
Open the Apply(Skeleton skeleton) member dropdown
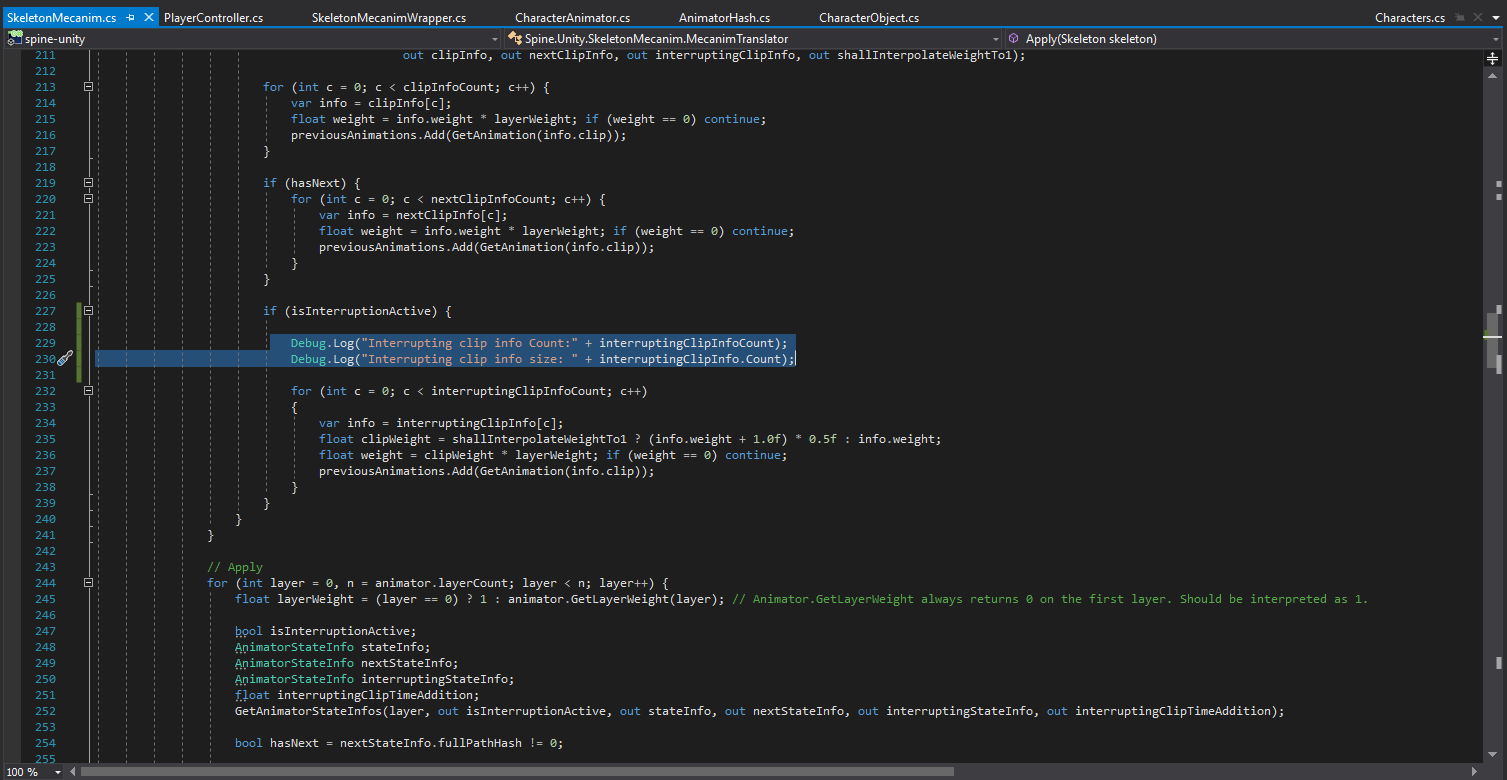(1489, 38)
